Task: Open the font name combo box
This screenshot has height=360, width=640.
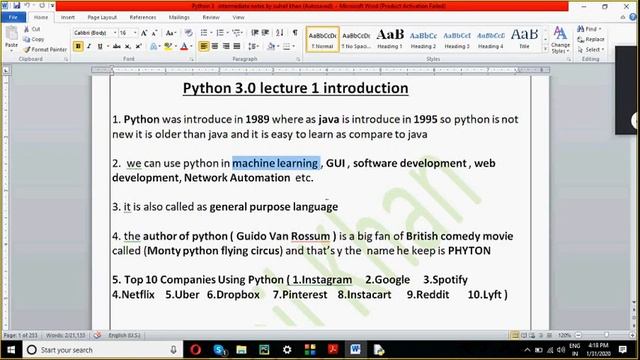Action: pyautogui.click(x=95, y=33)
